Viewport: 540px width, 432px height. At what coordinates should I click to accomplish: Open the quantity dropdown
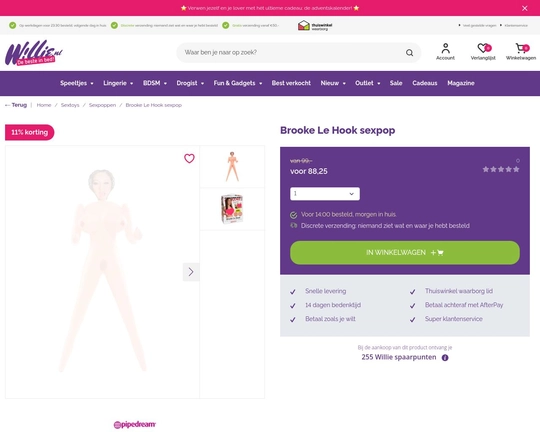coord(325,194)
